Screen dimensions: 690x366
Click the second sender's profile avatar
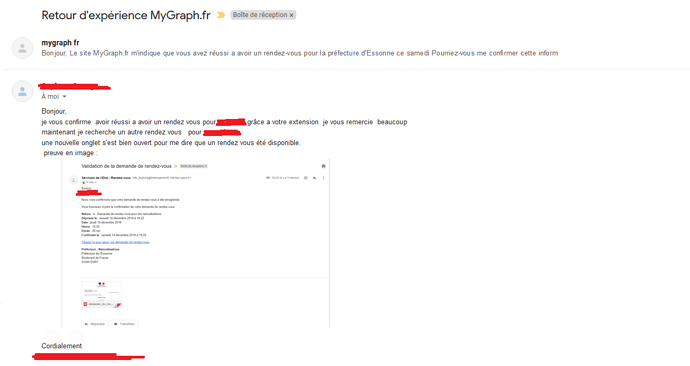(x=22, y=92)
